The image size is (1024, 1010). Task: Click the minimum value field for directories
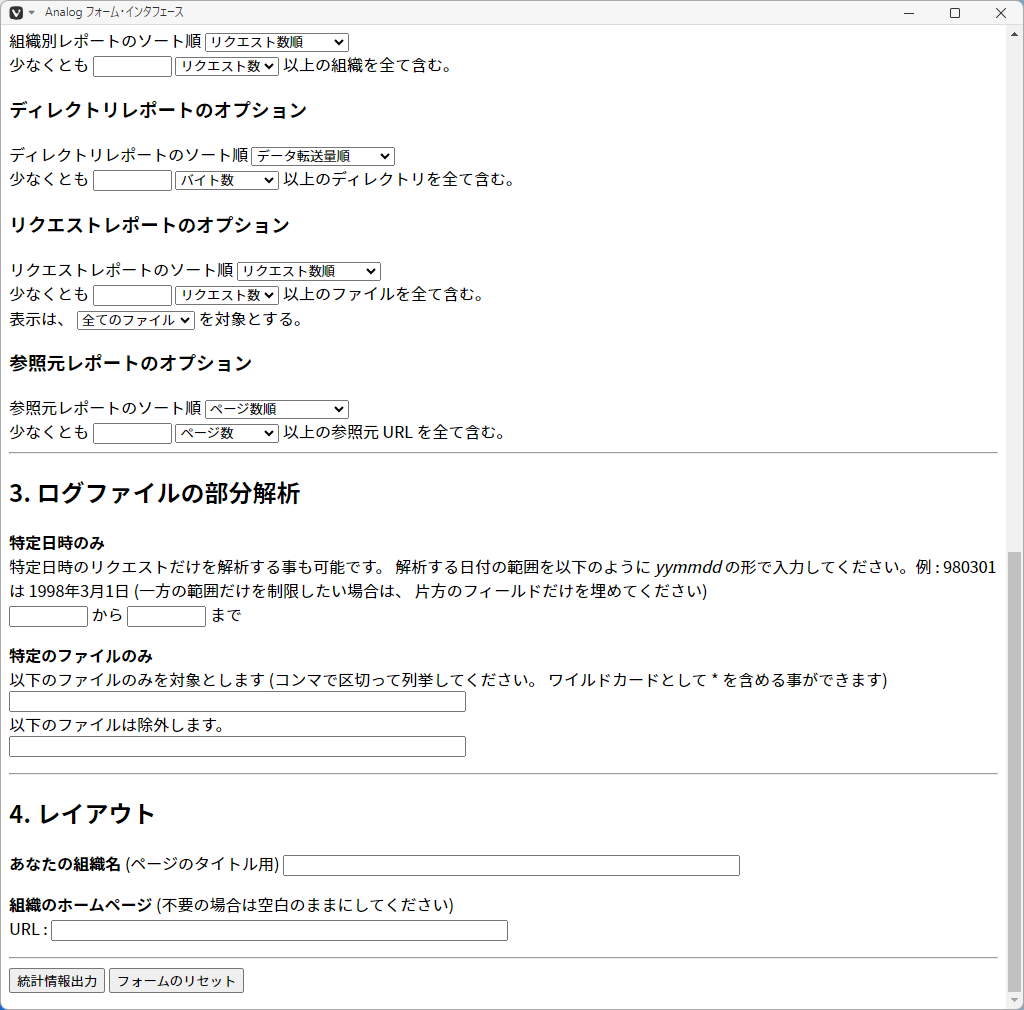(133, 180)
